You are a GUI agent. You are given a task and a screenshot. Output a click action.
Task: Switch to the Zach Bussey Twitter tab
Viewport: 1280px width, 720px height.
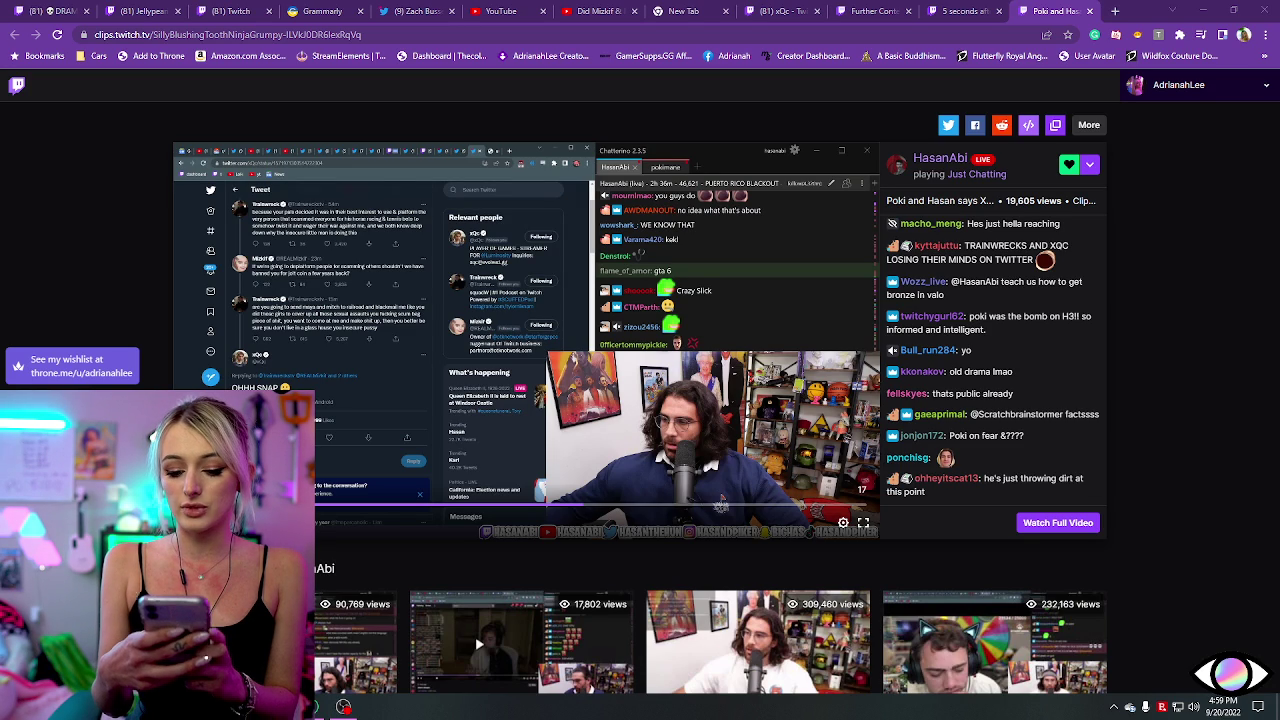coord(415,11)
